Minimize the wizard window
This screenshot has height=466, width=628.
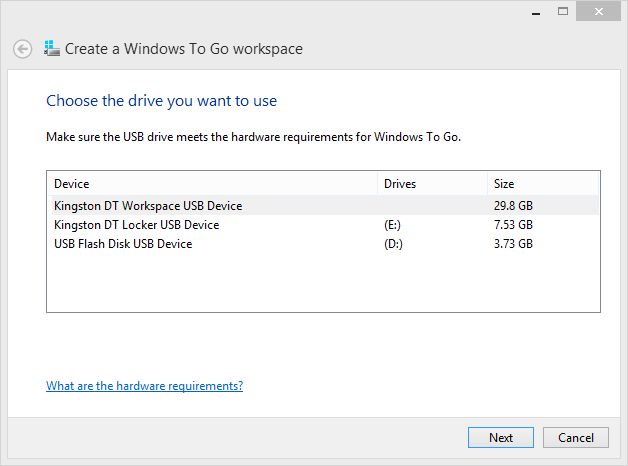coord(536,12)
